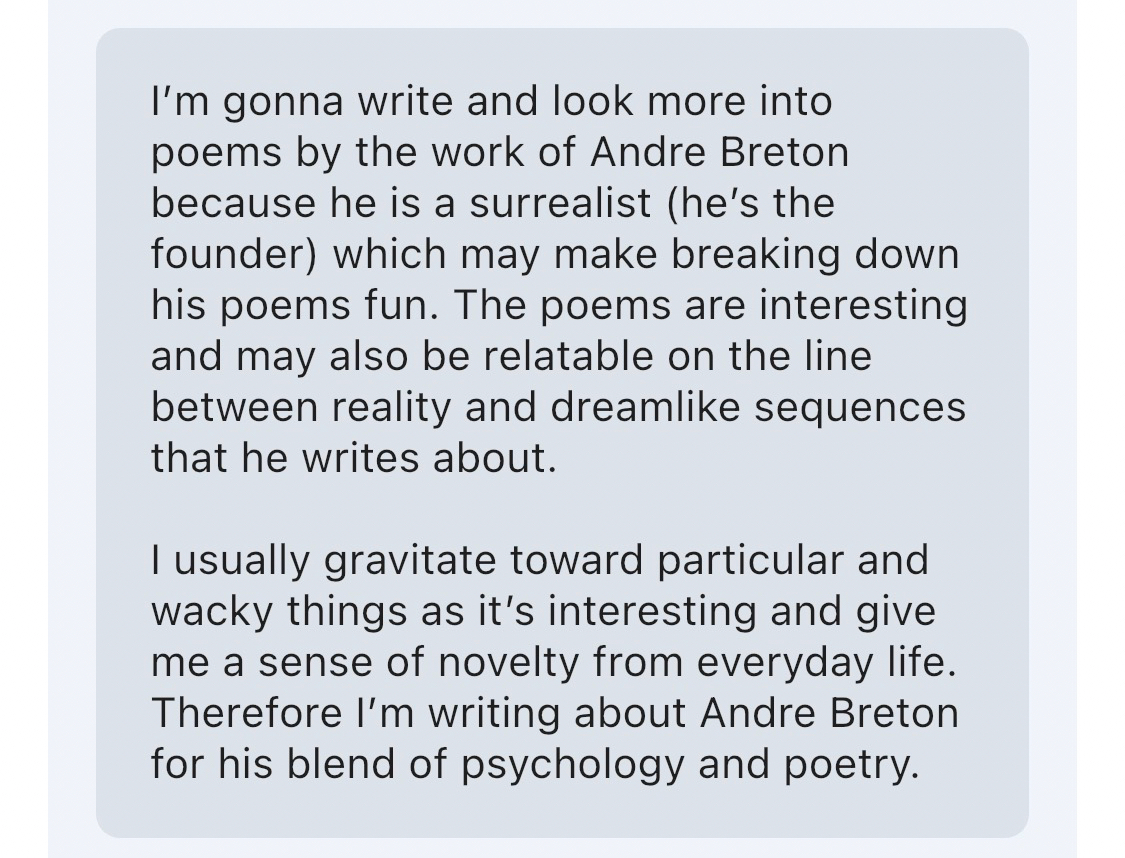This screenshot has width=1125, height=858.
Task: Click 'breaking down' in the first paragraph
Action: point(815,255)
